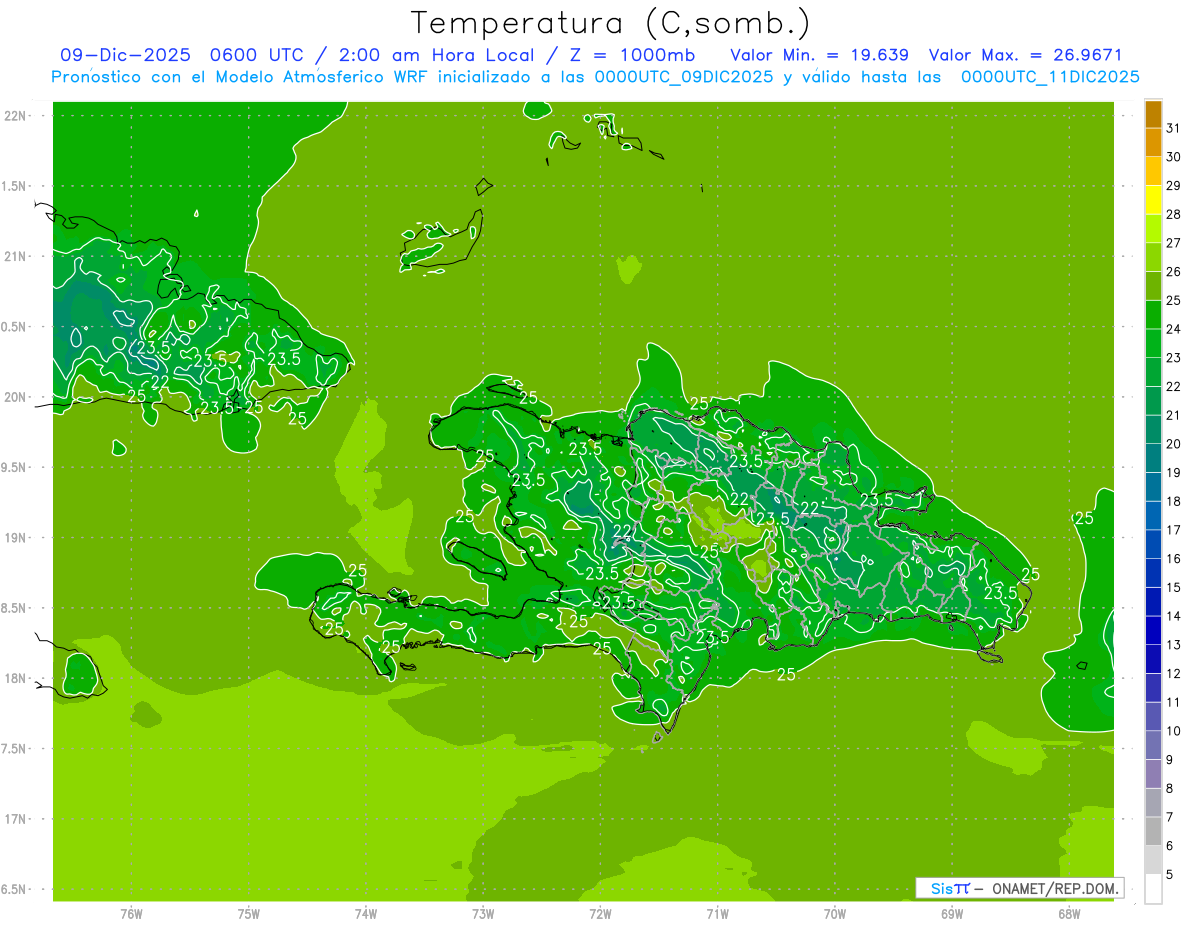Click the '21N' latitude label
This screenshot has width=1200, height=927.
15,256
